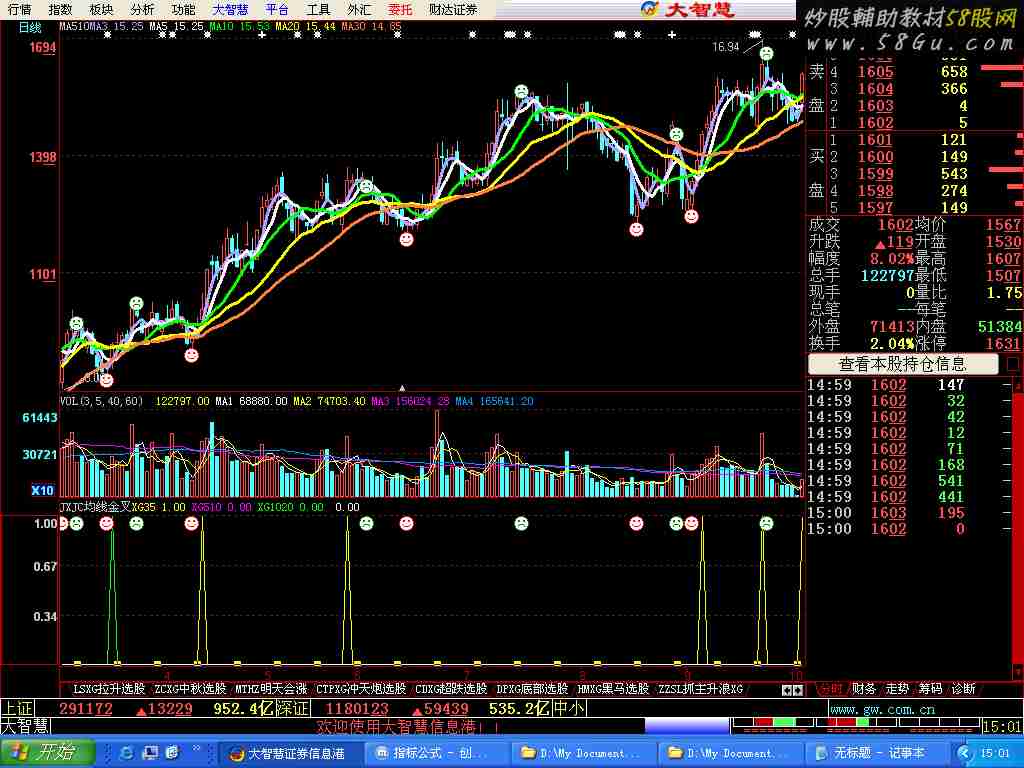Click the buy-3 price 1599

pyautogui.click(x=875, y=174)
